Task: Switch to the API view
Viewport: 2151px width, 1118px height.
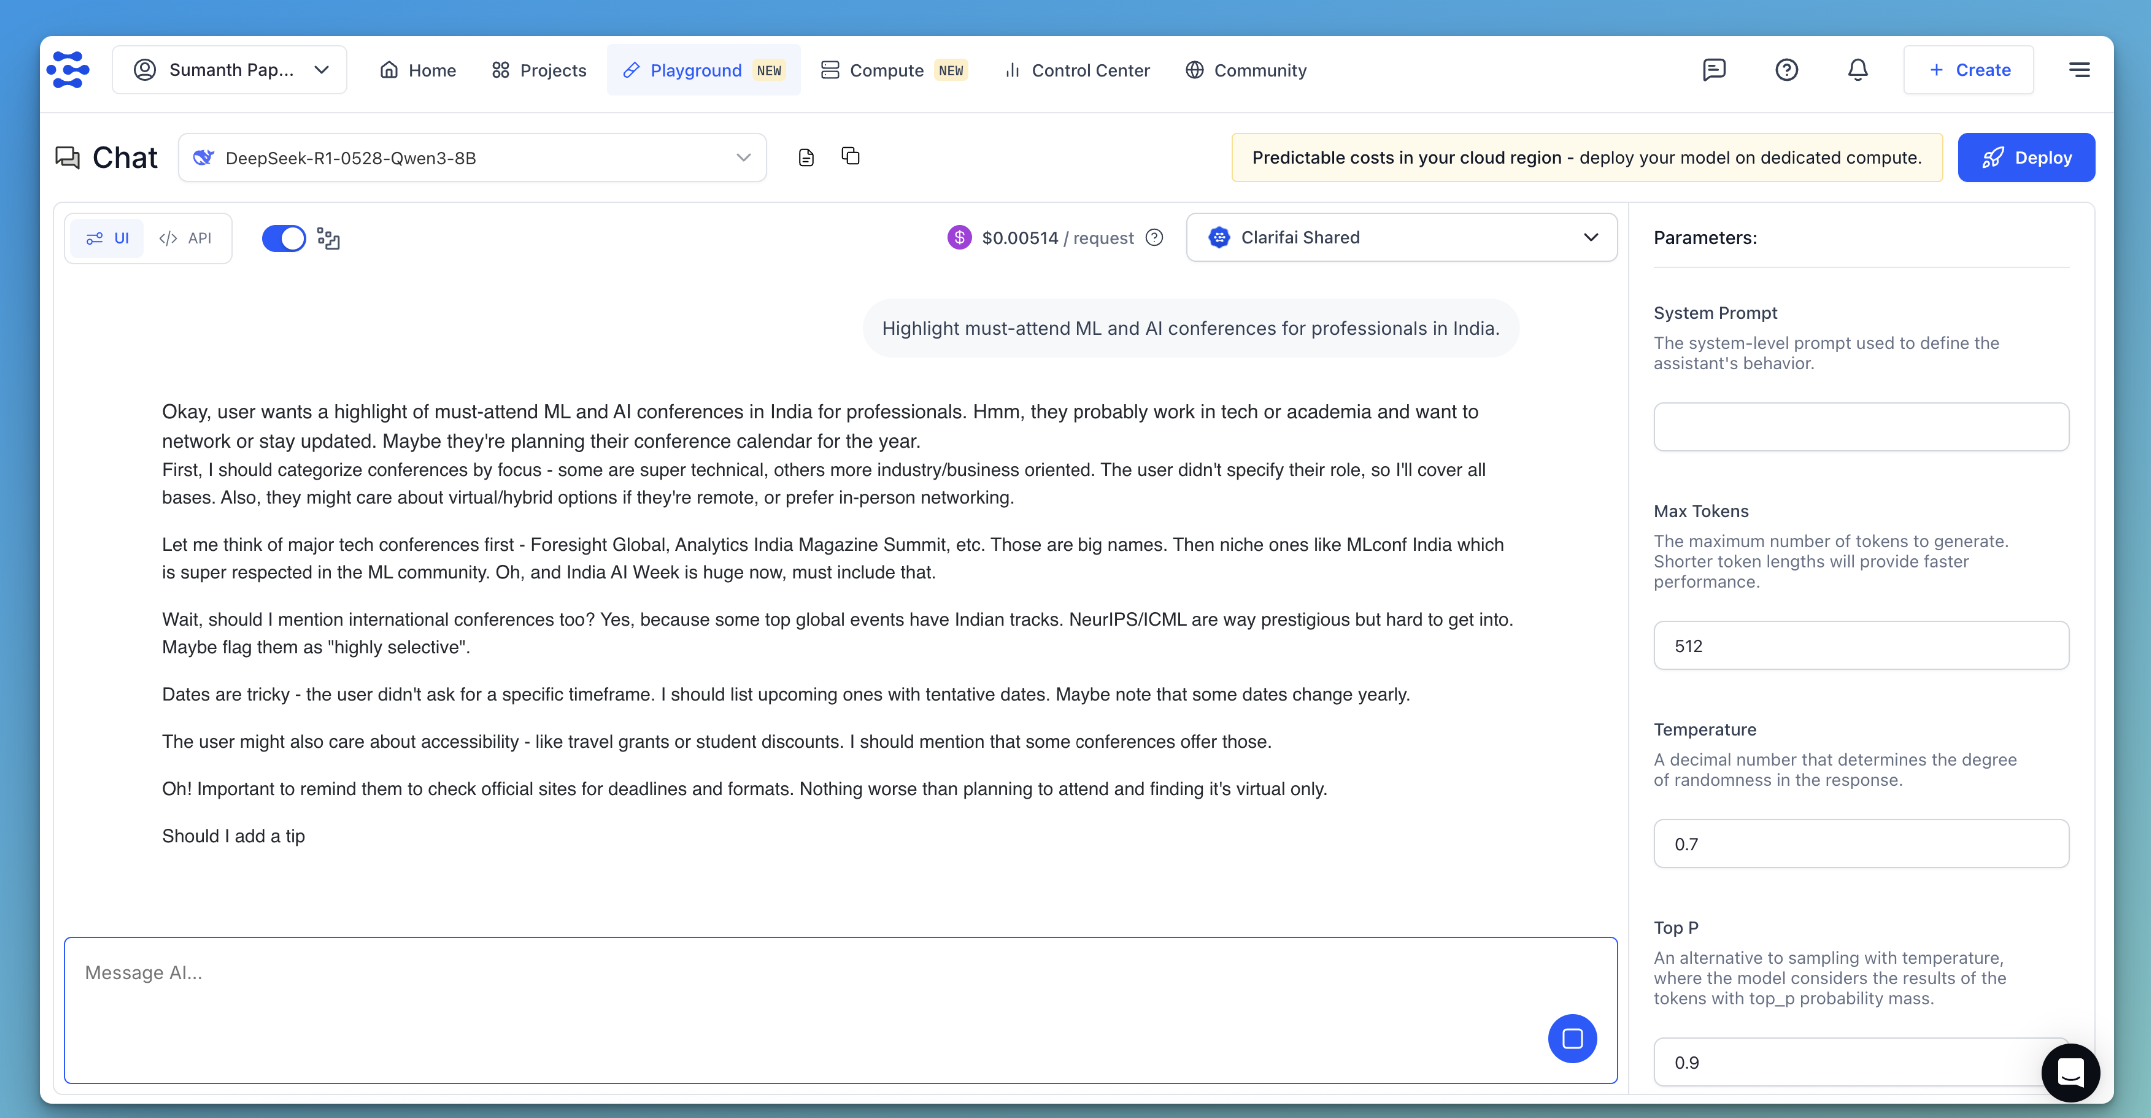Action: click(187, 238)
